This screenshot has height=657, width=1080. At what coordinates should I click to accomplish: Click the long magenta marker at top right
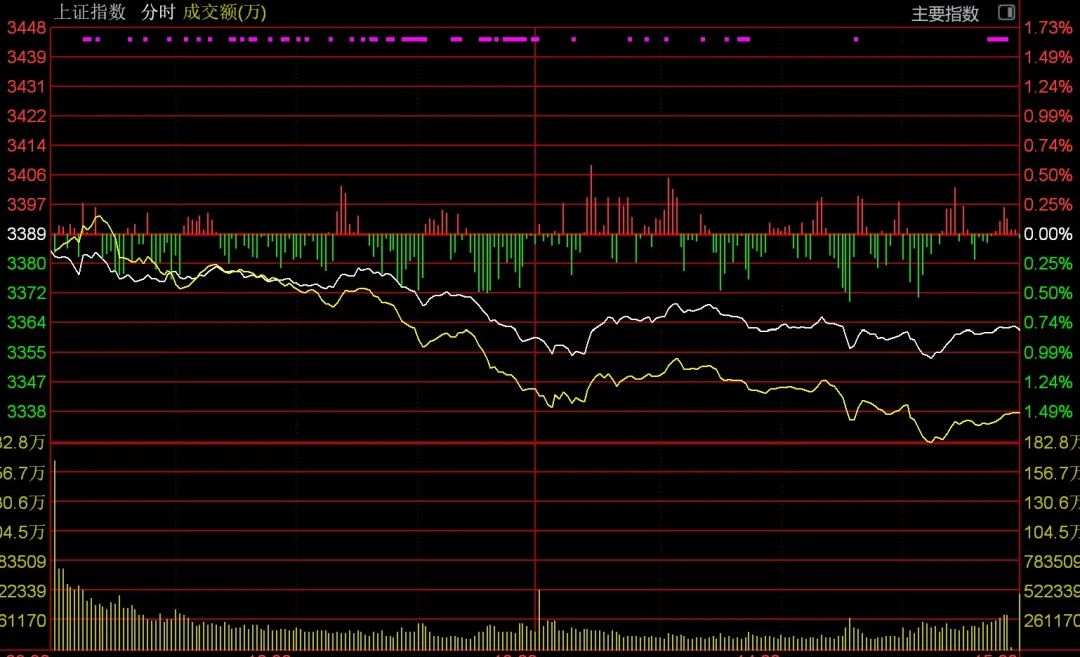(x=998, y=39)
